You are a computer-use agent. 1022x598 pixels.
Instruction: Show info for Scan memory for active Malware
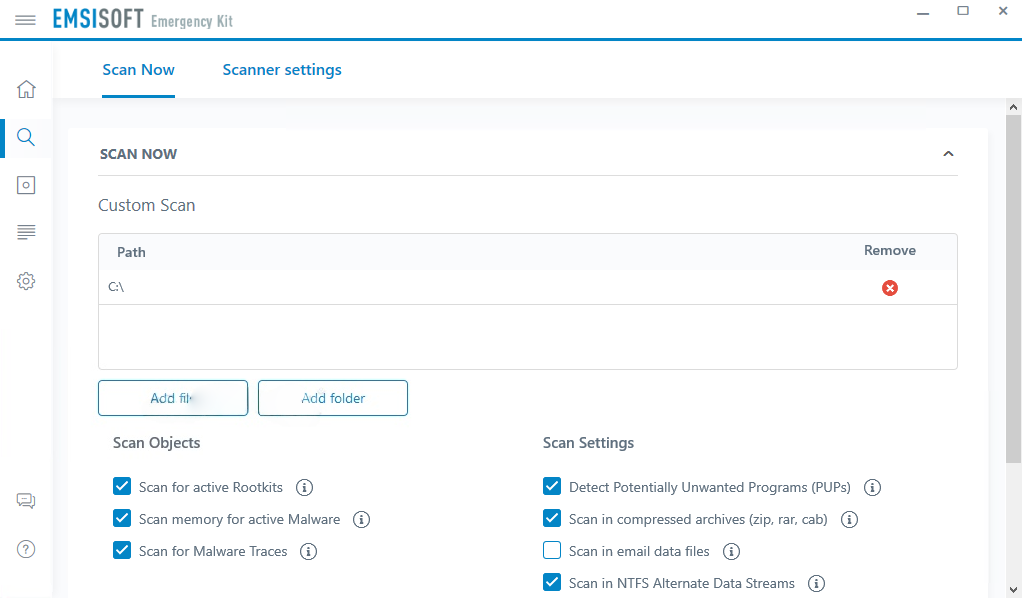coord(361,519)
